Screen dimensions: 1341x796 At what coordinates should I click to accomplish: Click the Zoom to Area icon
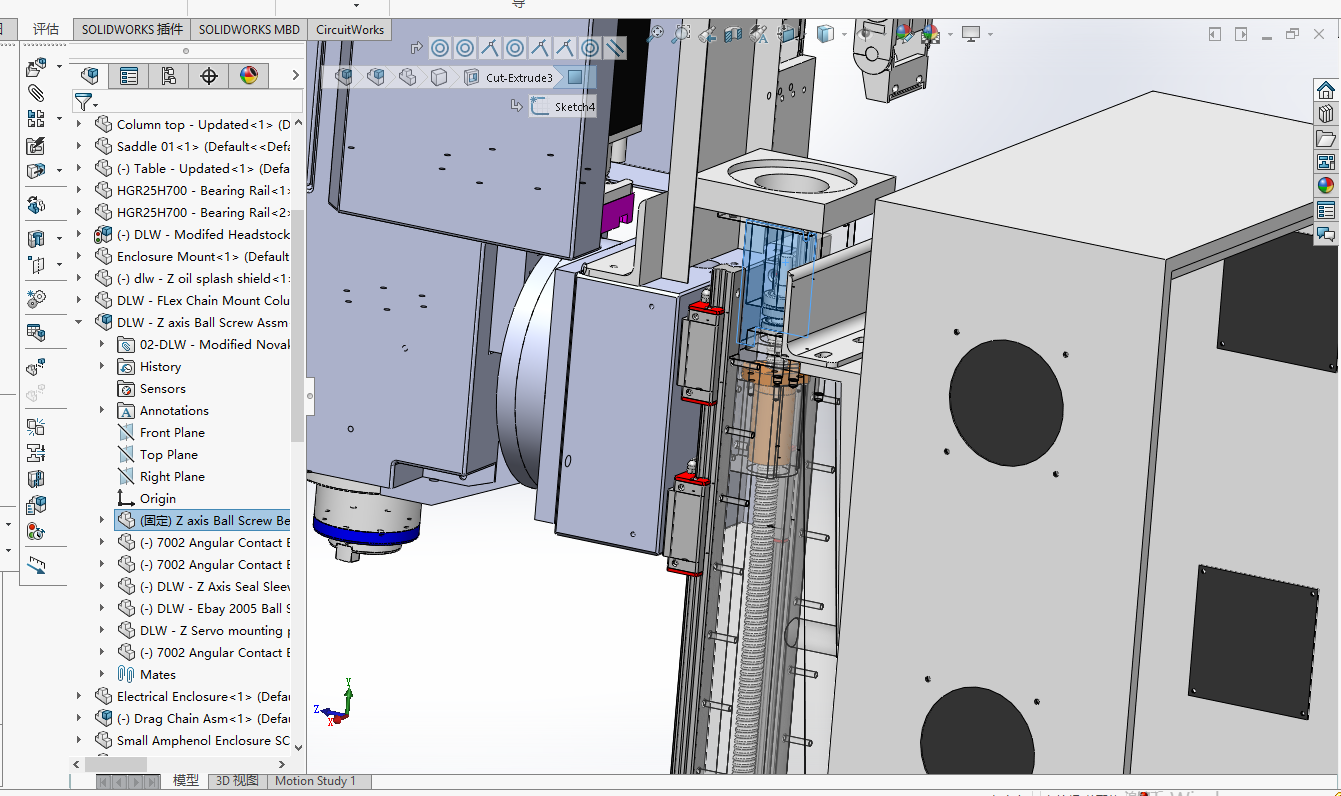[x=681, y=34]
